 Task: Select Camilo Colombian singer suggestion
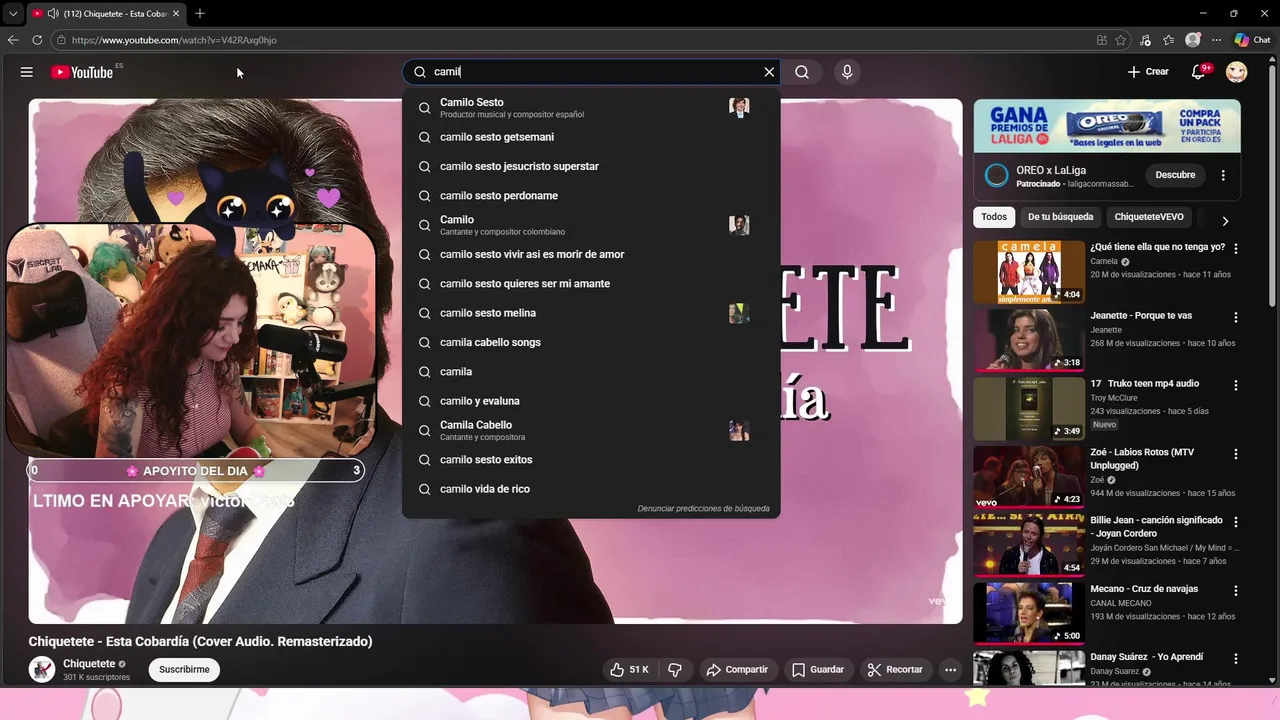point(591,225)
